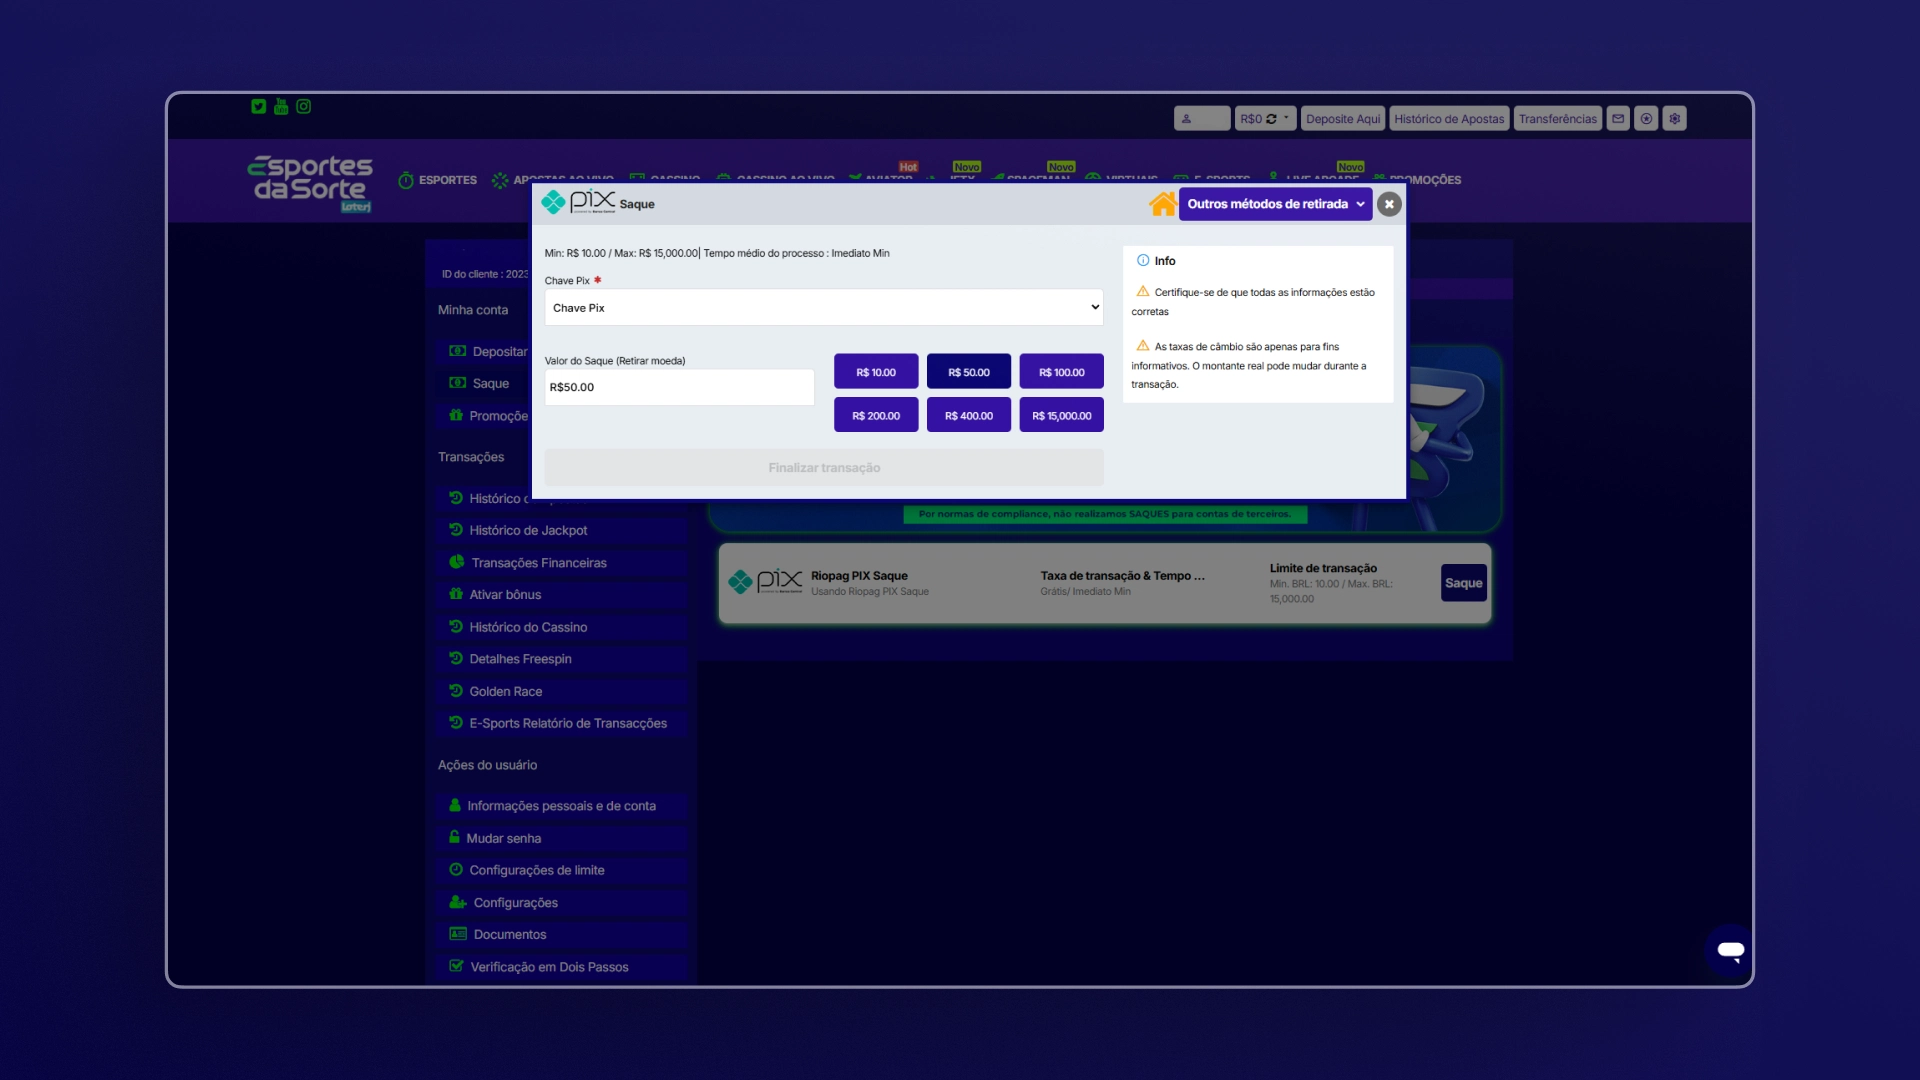
Task: Select the R$ 100.00 quick amount
Action: 1061,371
